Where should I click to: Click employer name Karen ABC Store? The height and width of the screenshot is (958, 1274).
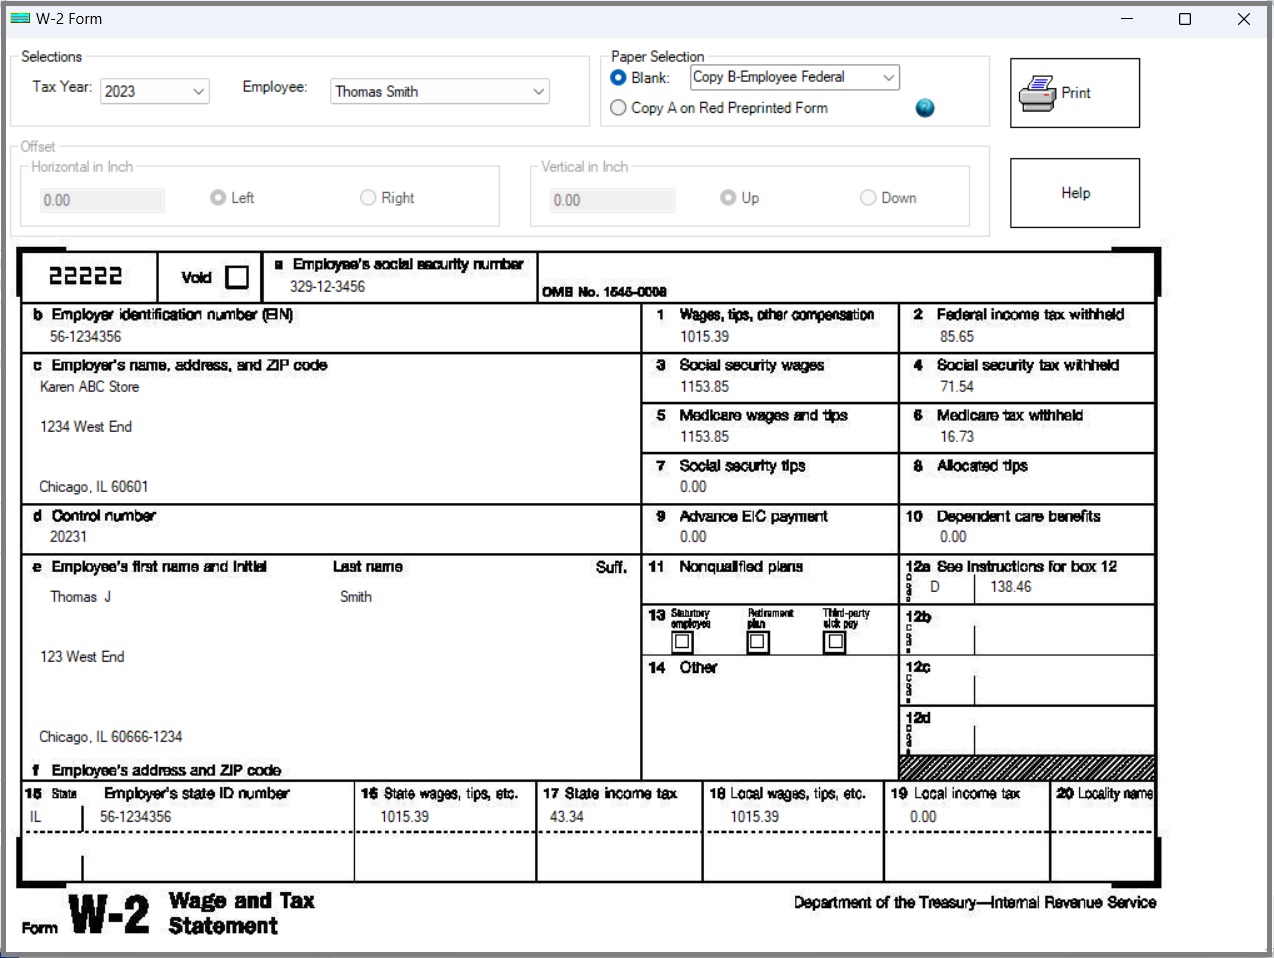coord(89,386)
